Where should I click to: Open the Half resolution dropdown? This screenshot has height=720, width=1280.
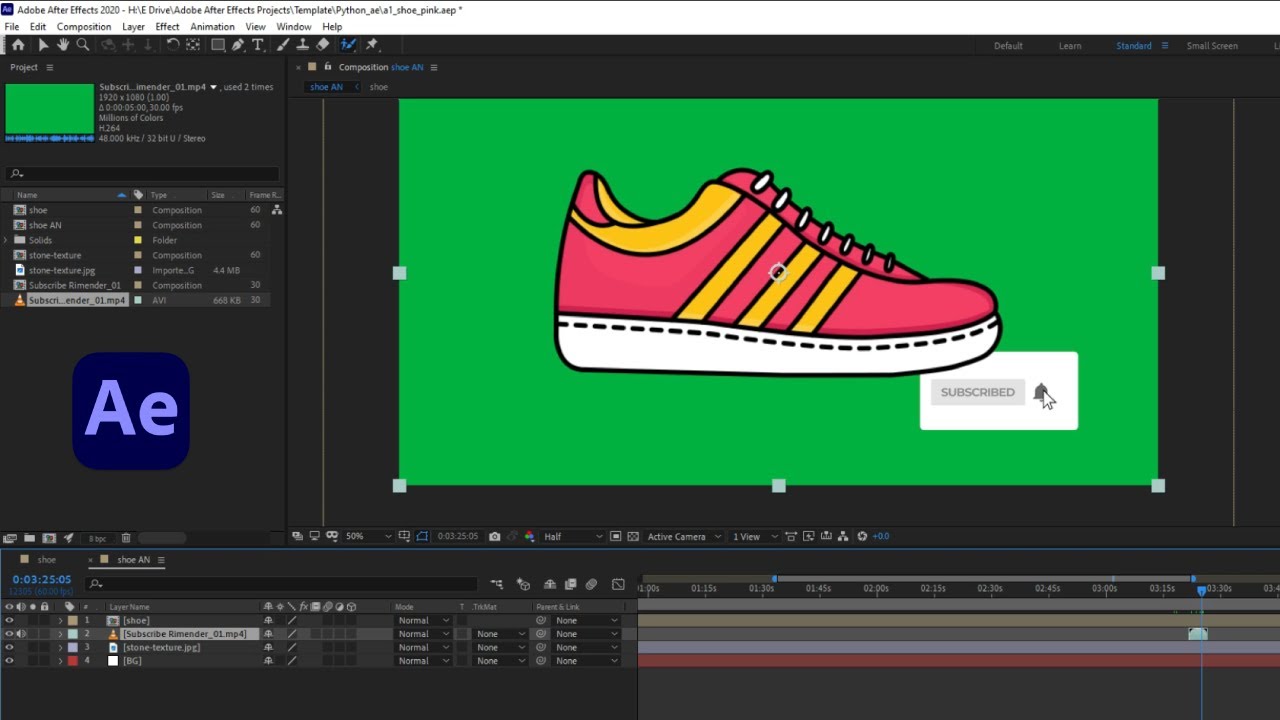click(x=573, y=537)
